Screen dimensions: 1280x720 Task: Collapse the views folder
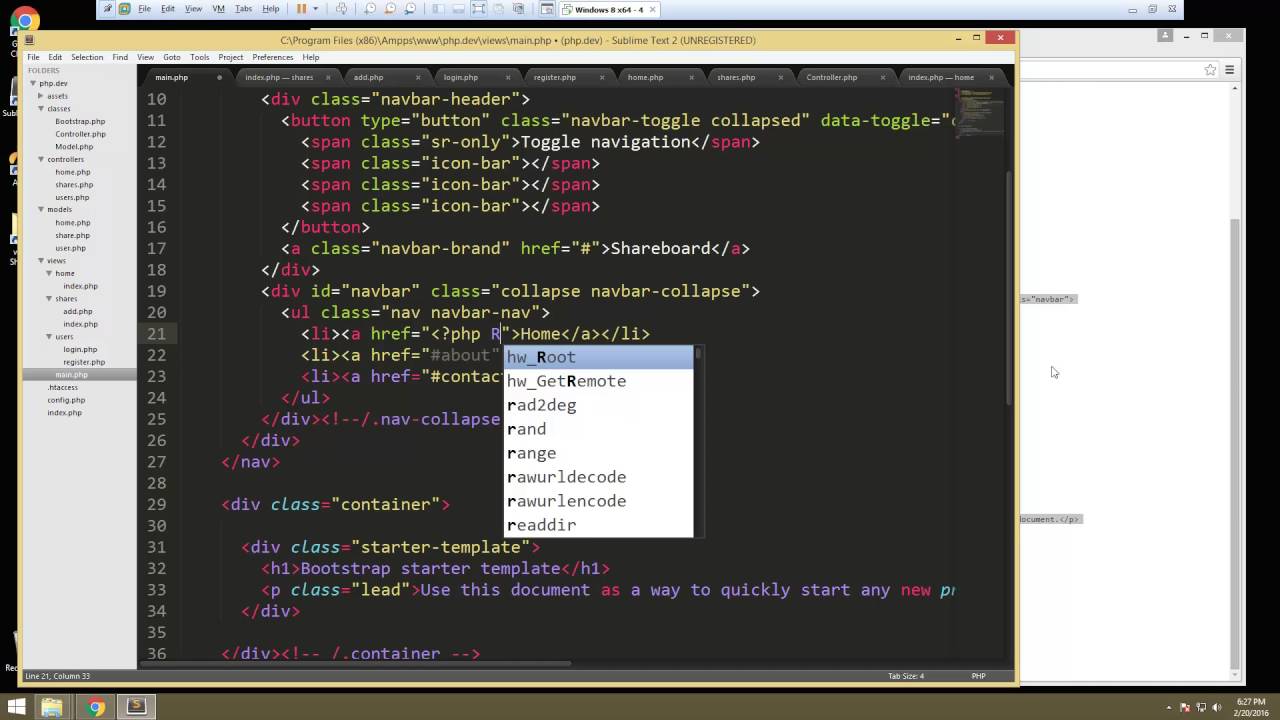[x=40, y=260]
